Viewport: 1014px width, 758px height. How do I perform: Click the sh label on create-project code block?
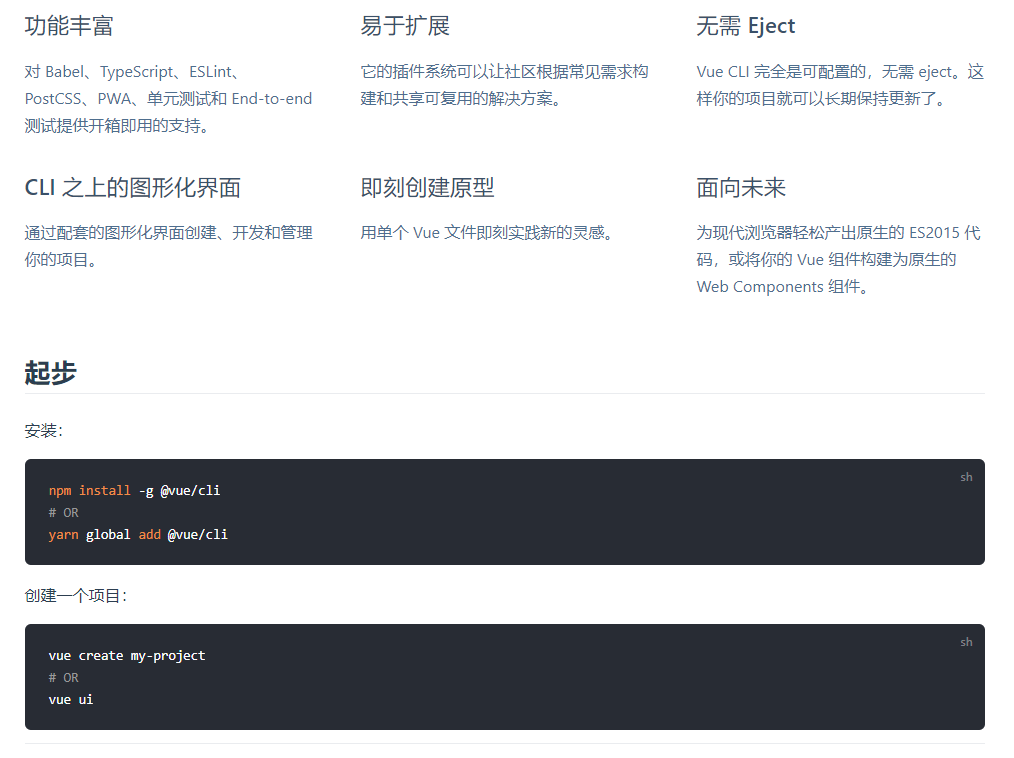tap(966, 642)
